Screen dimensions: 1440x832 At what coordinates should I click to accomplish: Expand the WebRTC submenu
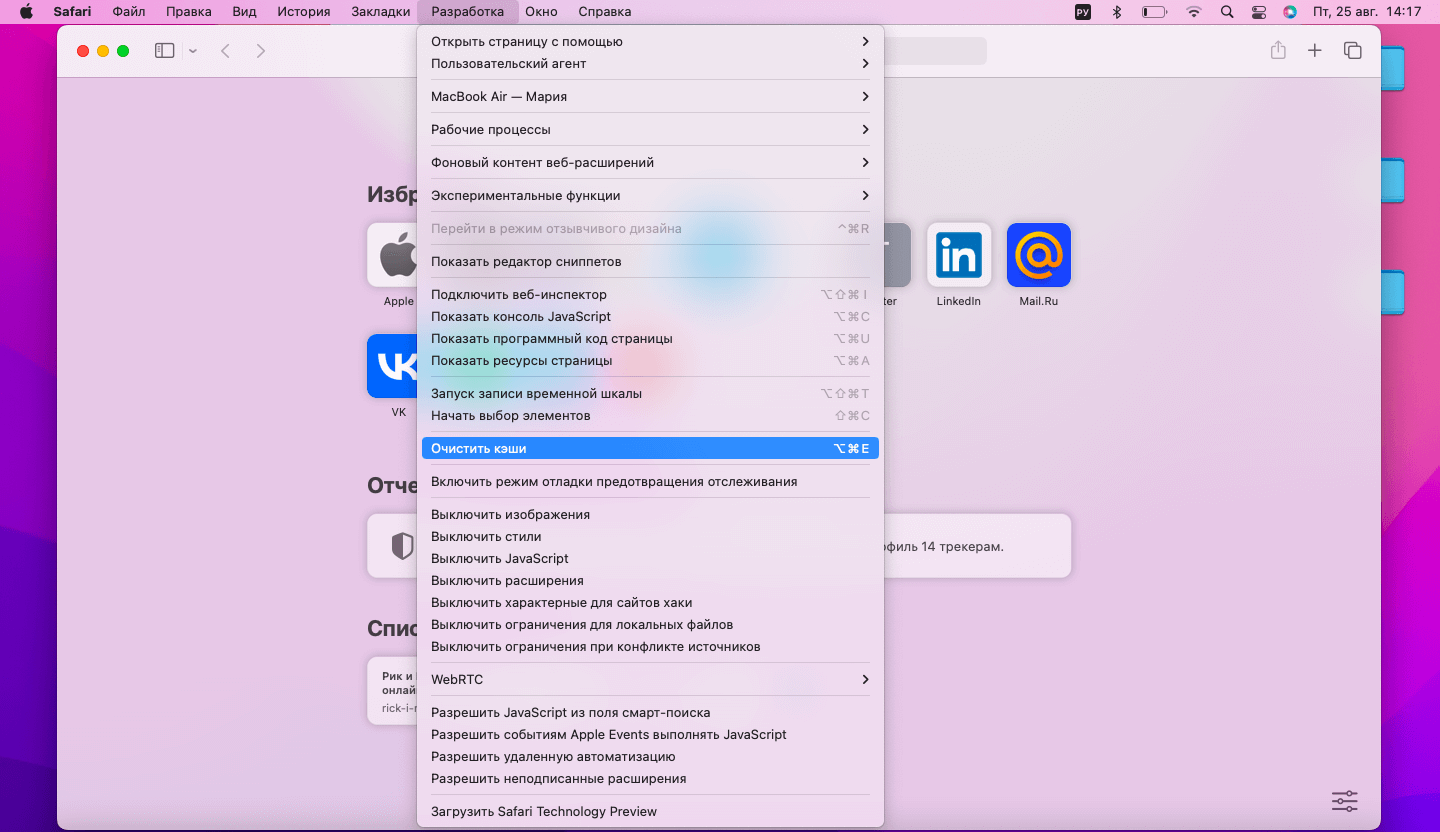(x=650, y=679)
